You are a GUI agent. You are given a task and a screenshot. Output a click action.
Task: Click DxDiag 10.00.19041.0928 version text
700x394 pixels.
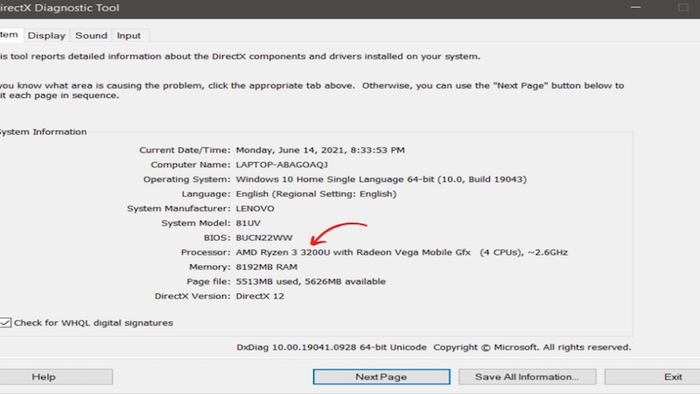point(331,347)
